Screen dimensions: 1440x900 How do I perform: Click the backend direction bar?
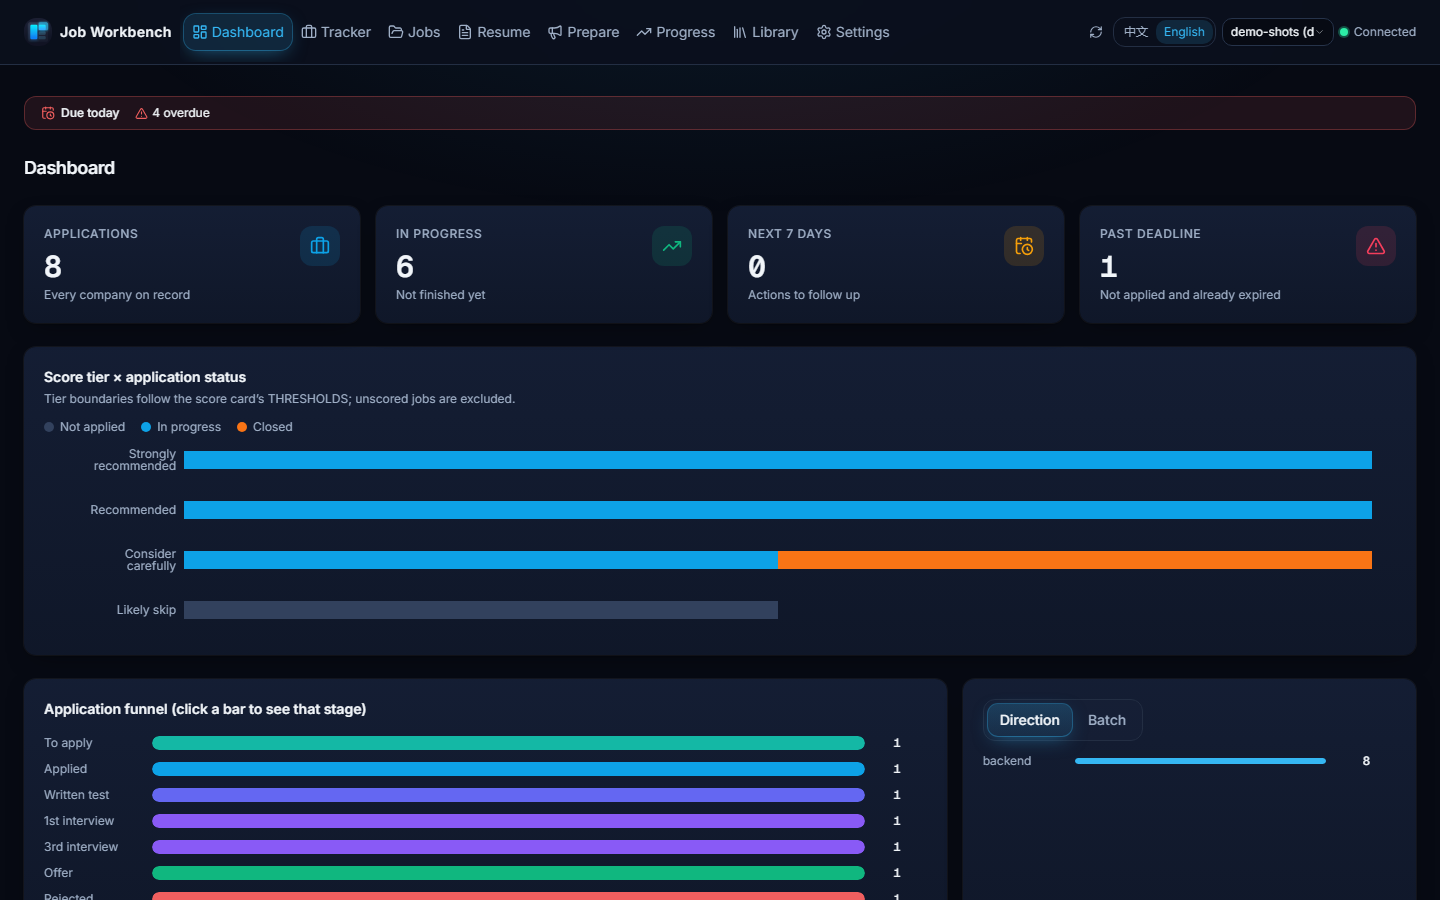click(x=1200, y=761)
